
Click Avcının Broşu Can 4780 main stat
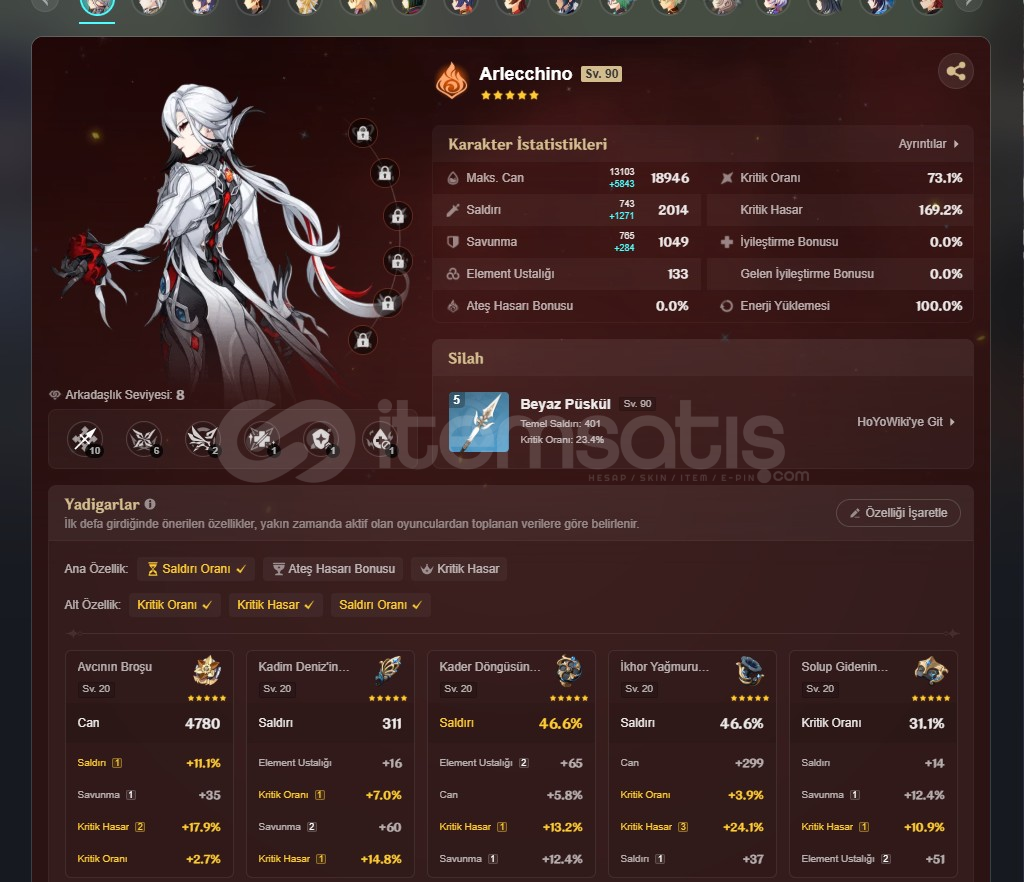tap(149, 723)
